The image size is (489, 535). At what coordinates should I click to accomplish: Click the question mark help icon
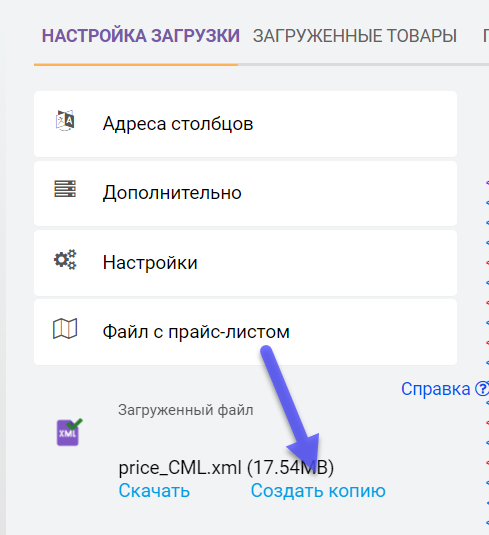click(482, 389)
